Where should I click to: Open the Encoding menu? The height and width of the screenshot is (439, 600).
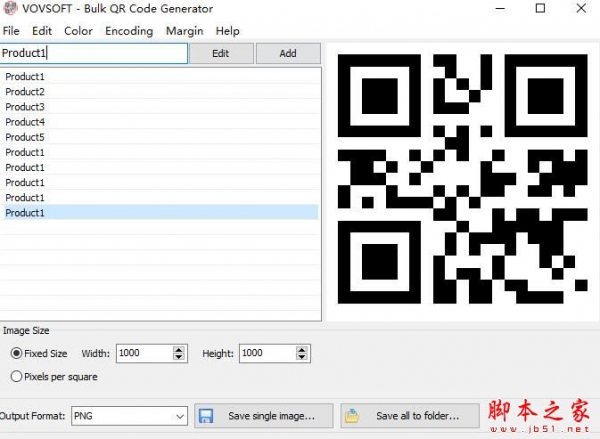(129, 31)
